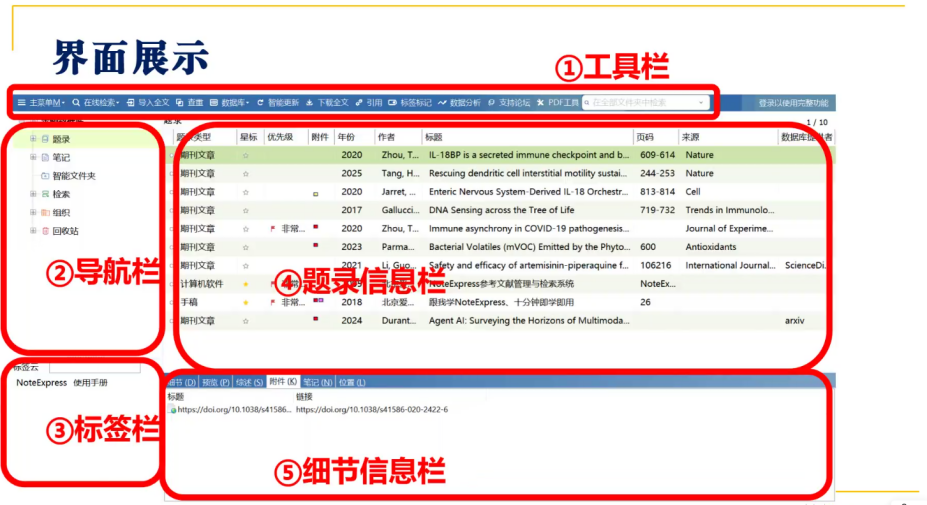The height and width of the screenshot is (505, 927).
Task: Open the 主菜单 main menu dropdown
Action: (41, 102)
